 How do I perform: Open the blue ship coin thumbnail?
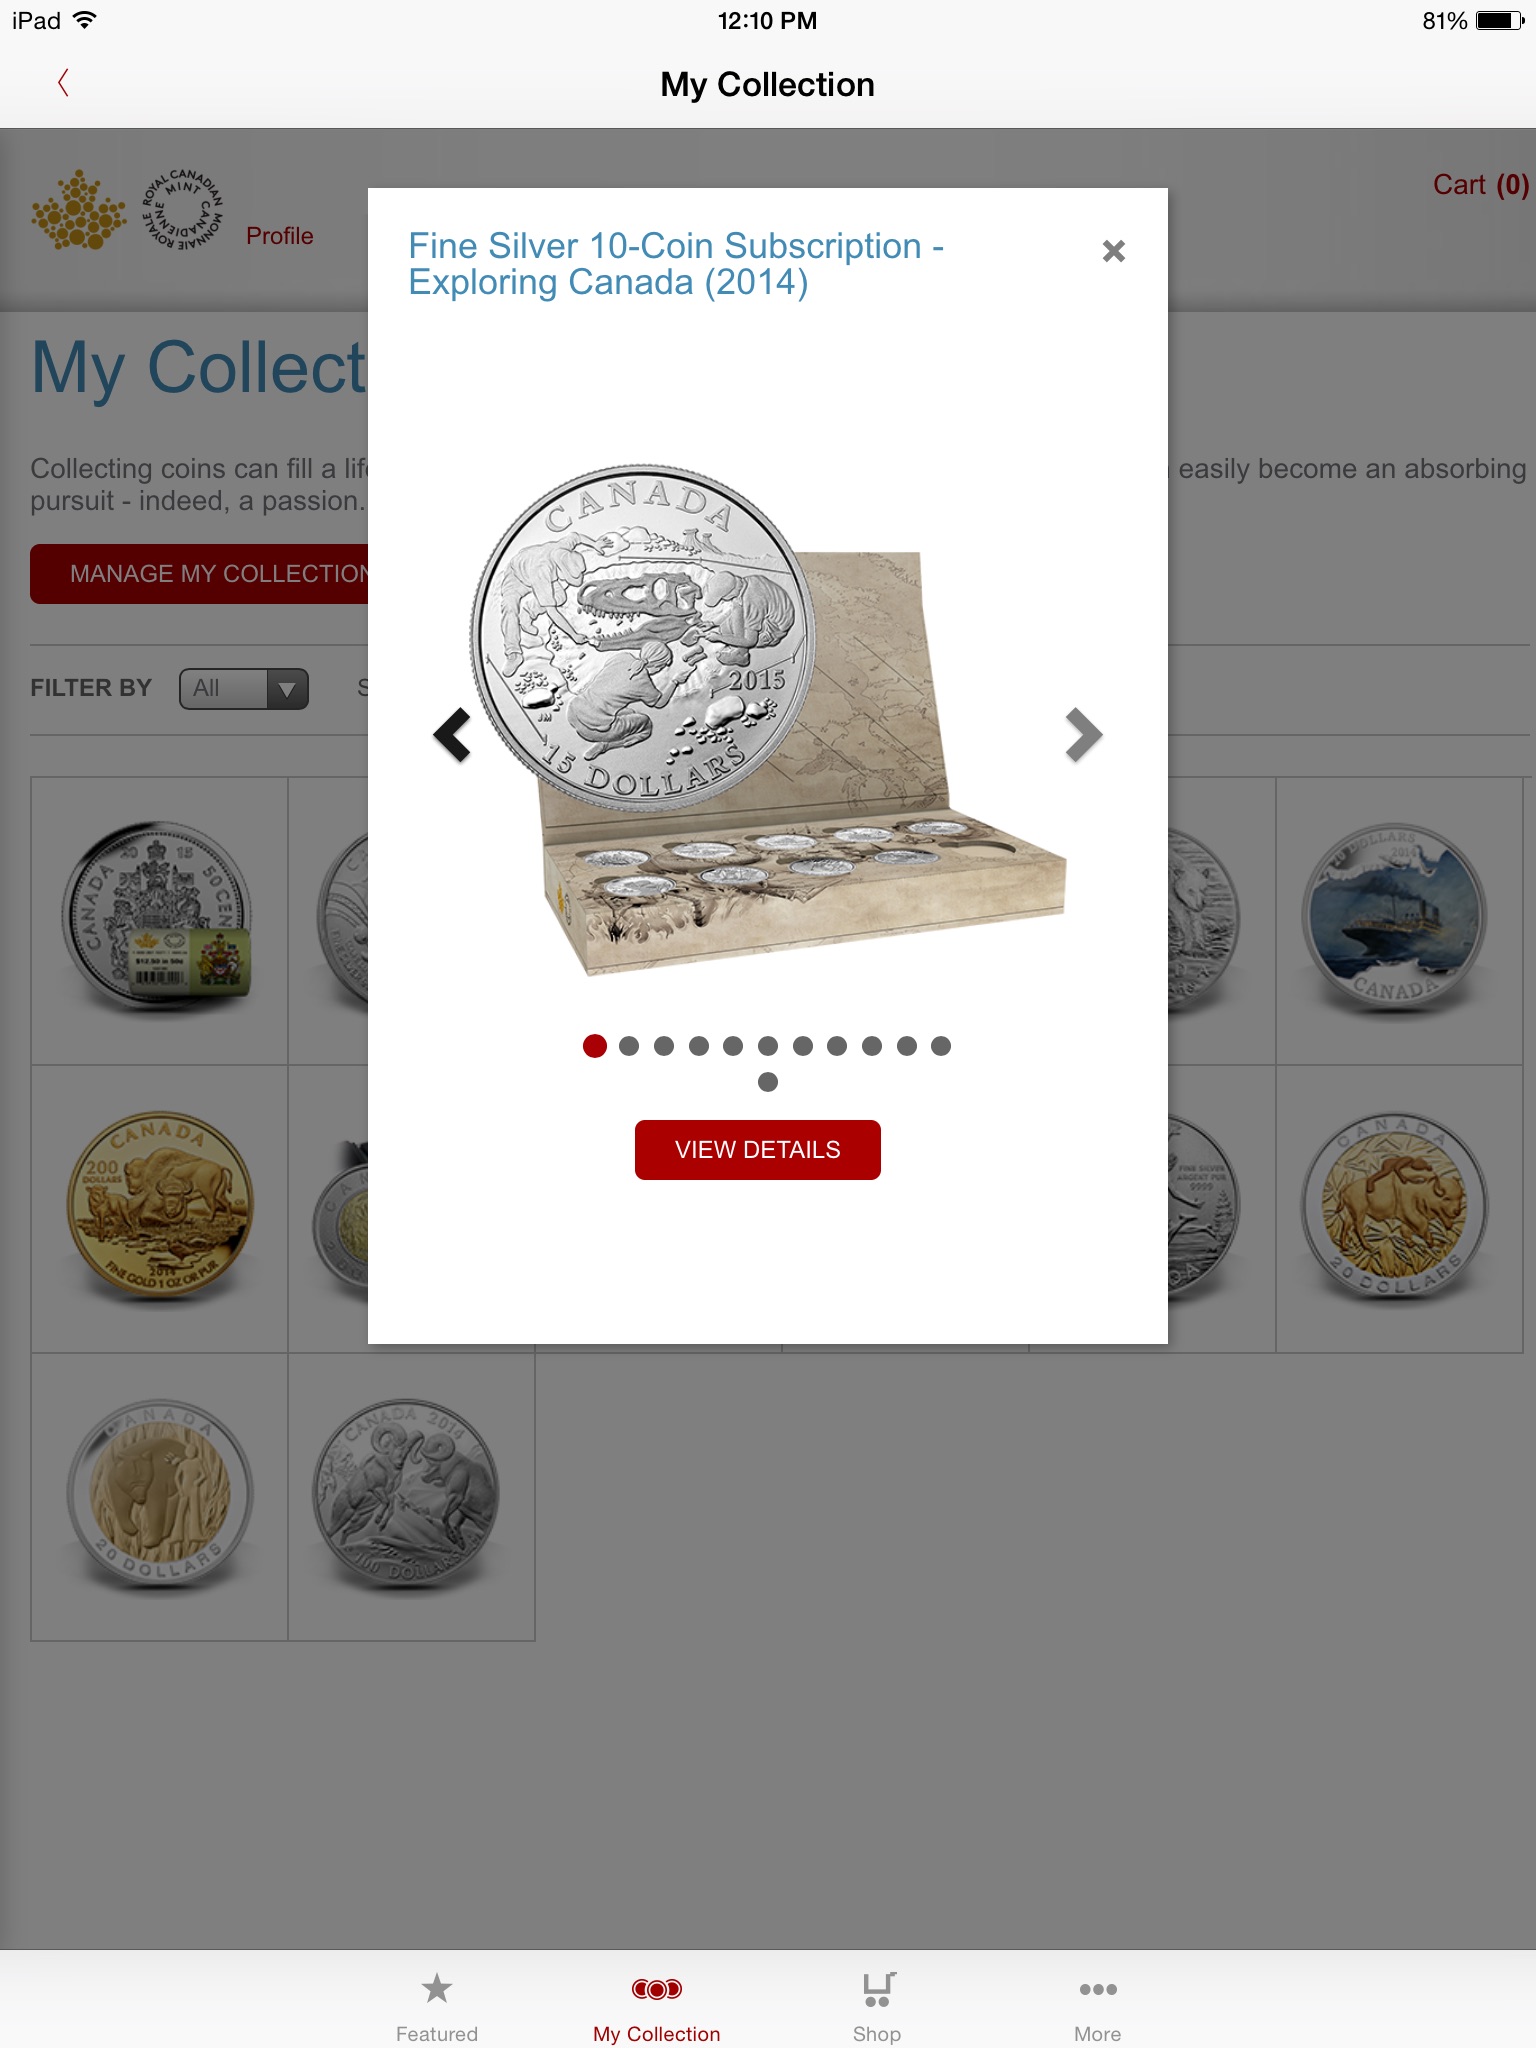[x=1397, y=920]
